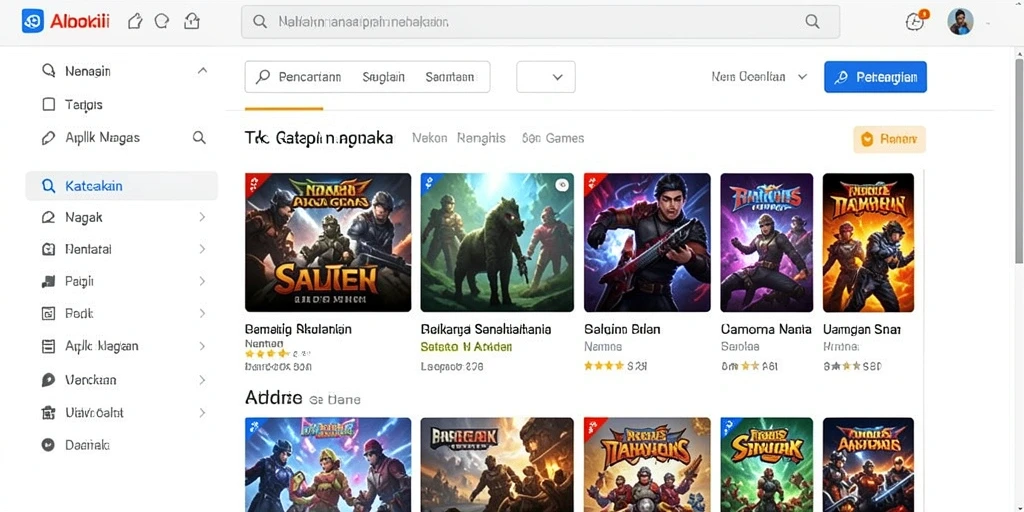
Task: Expand the Venckan sidebar entry
Action: [x=202, y=380]
